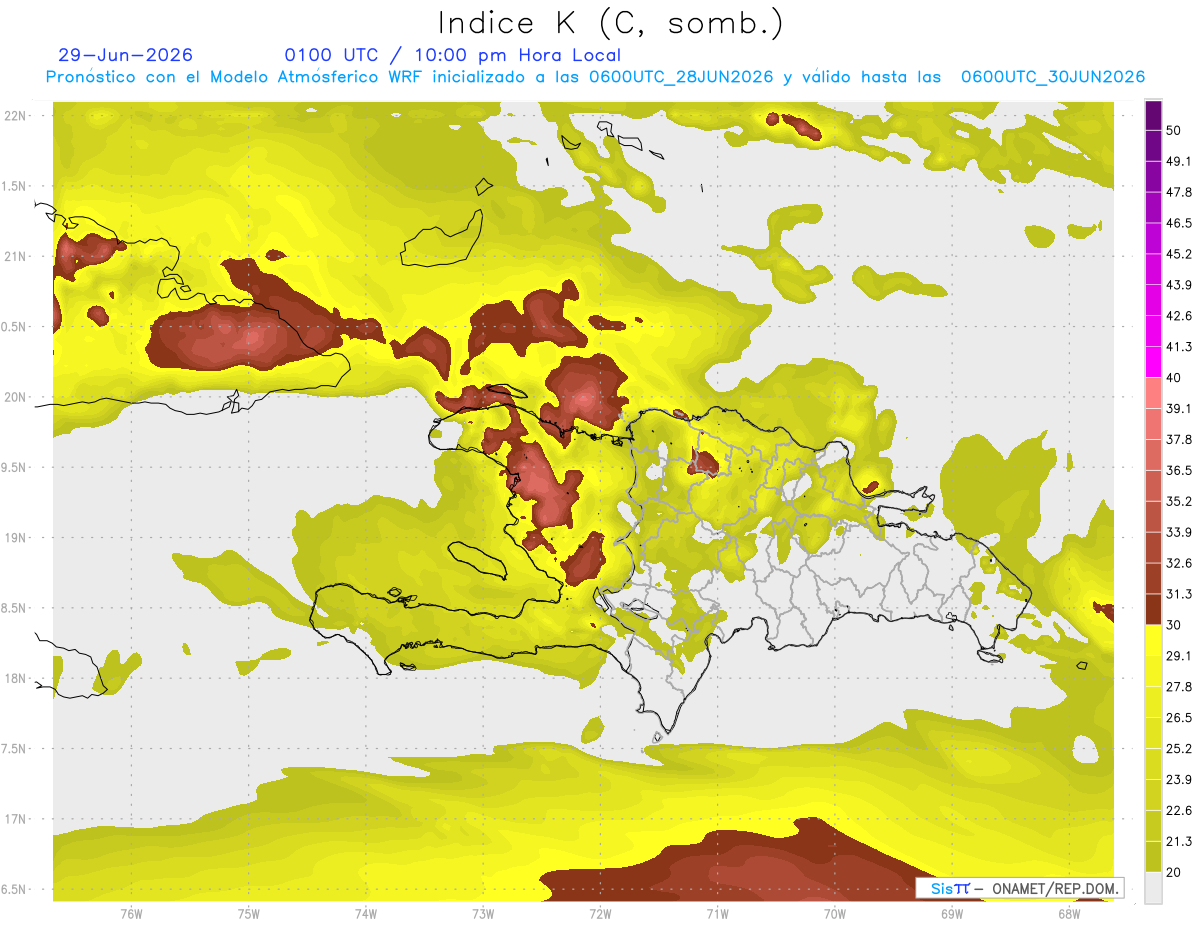Screen dimensions: 1200x927
Task: Pick the dark brown colorbar swatch just above 30
Action: click(1154, 610)
